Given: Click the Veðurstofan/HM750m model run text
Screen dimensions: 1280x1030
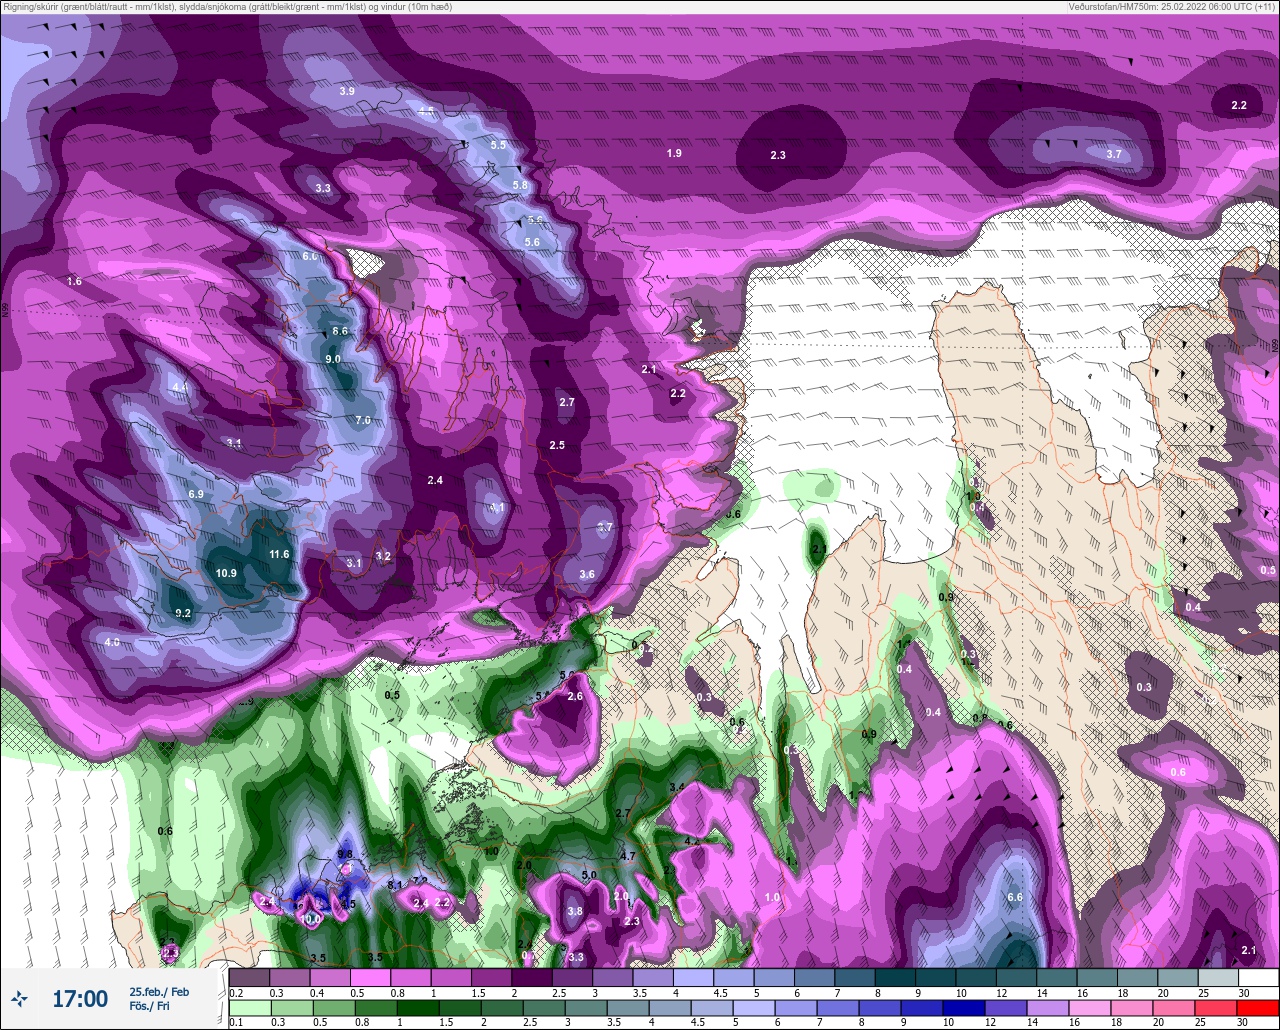Looking at the screenshot, I should point(1173,6).
